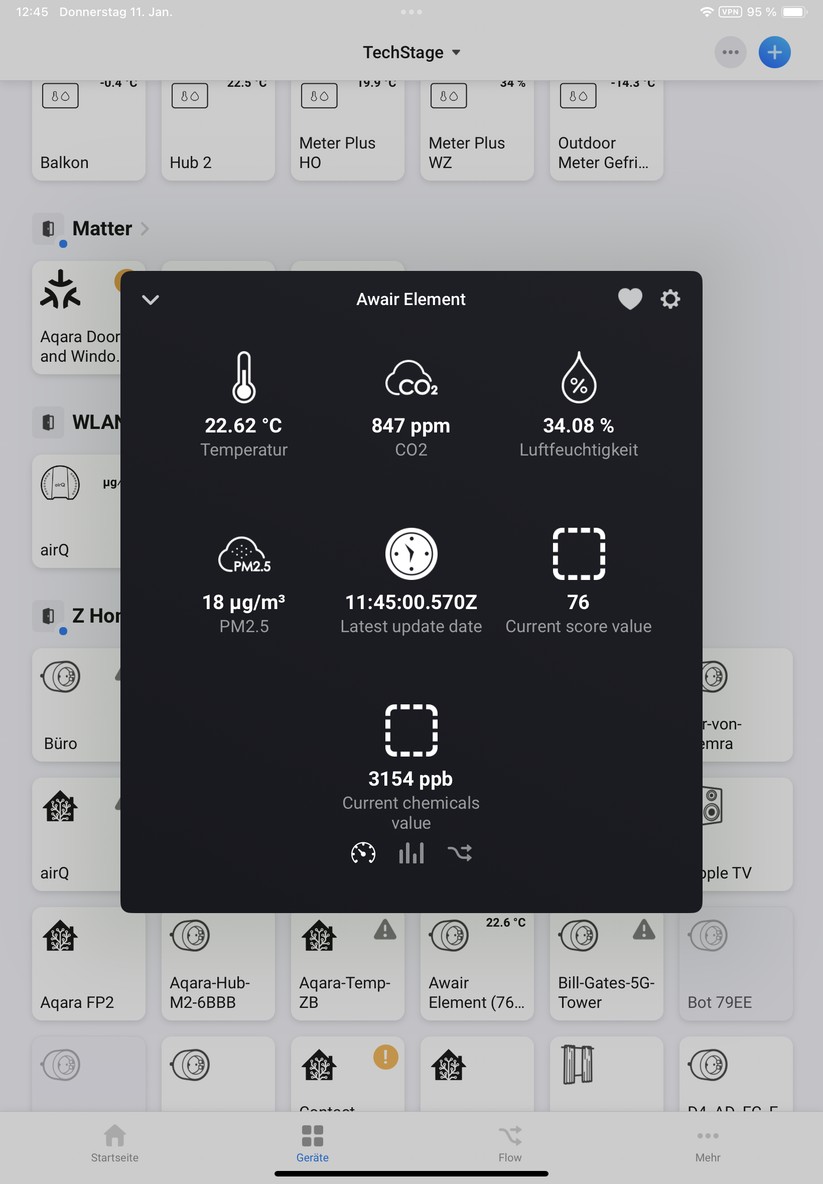
Task: Switch to the Flow tab
Action: (x=510, y=1143)
